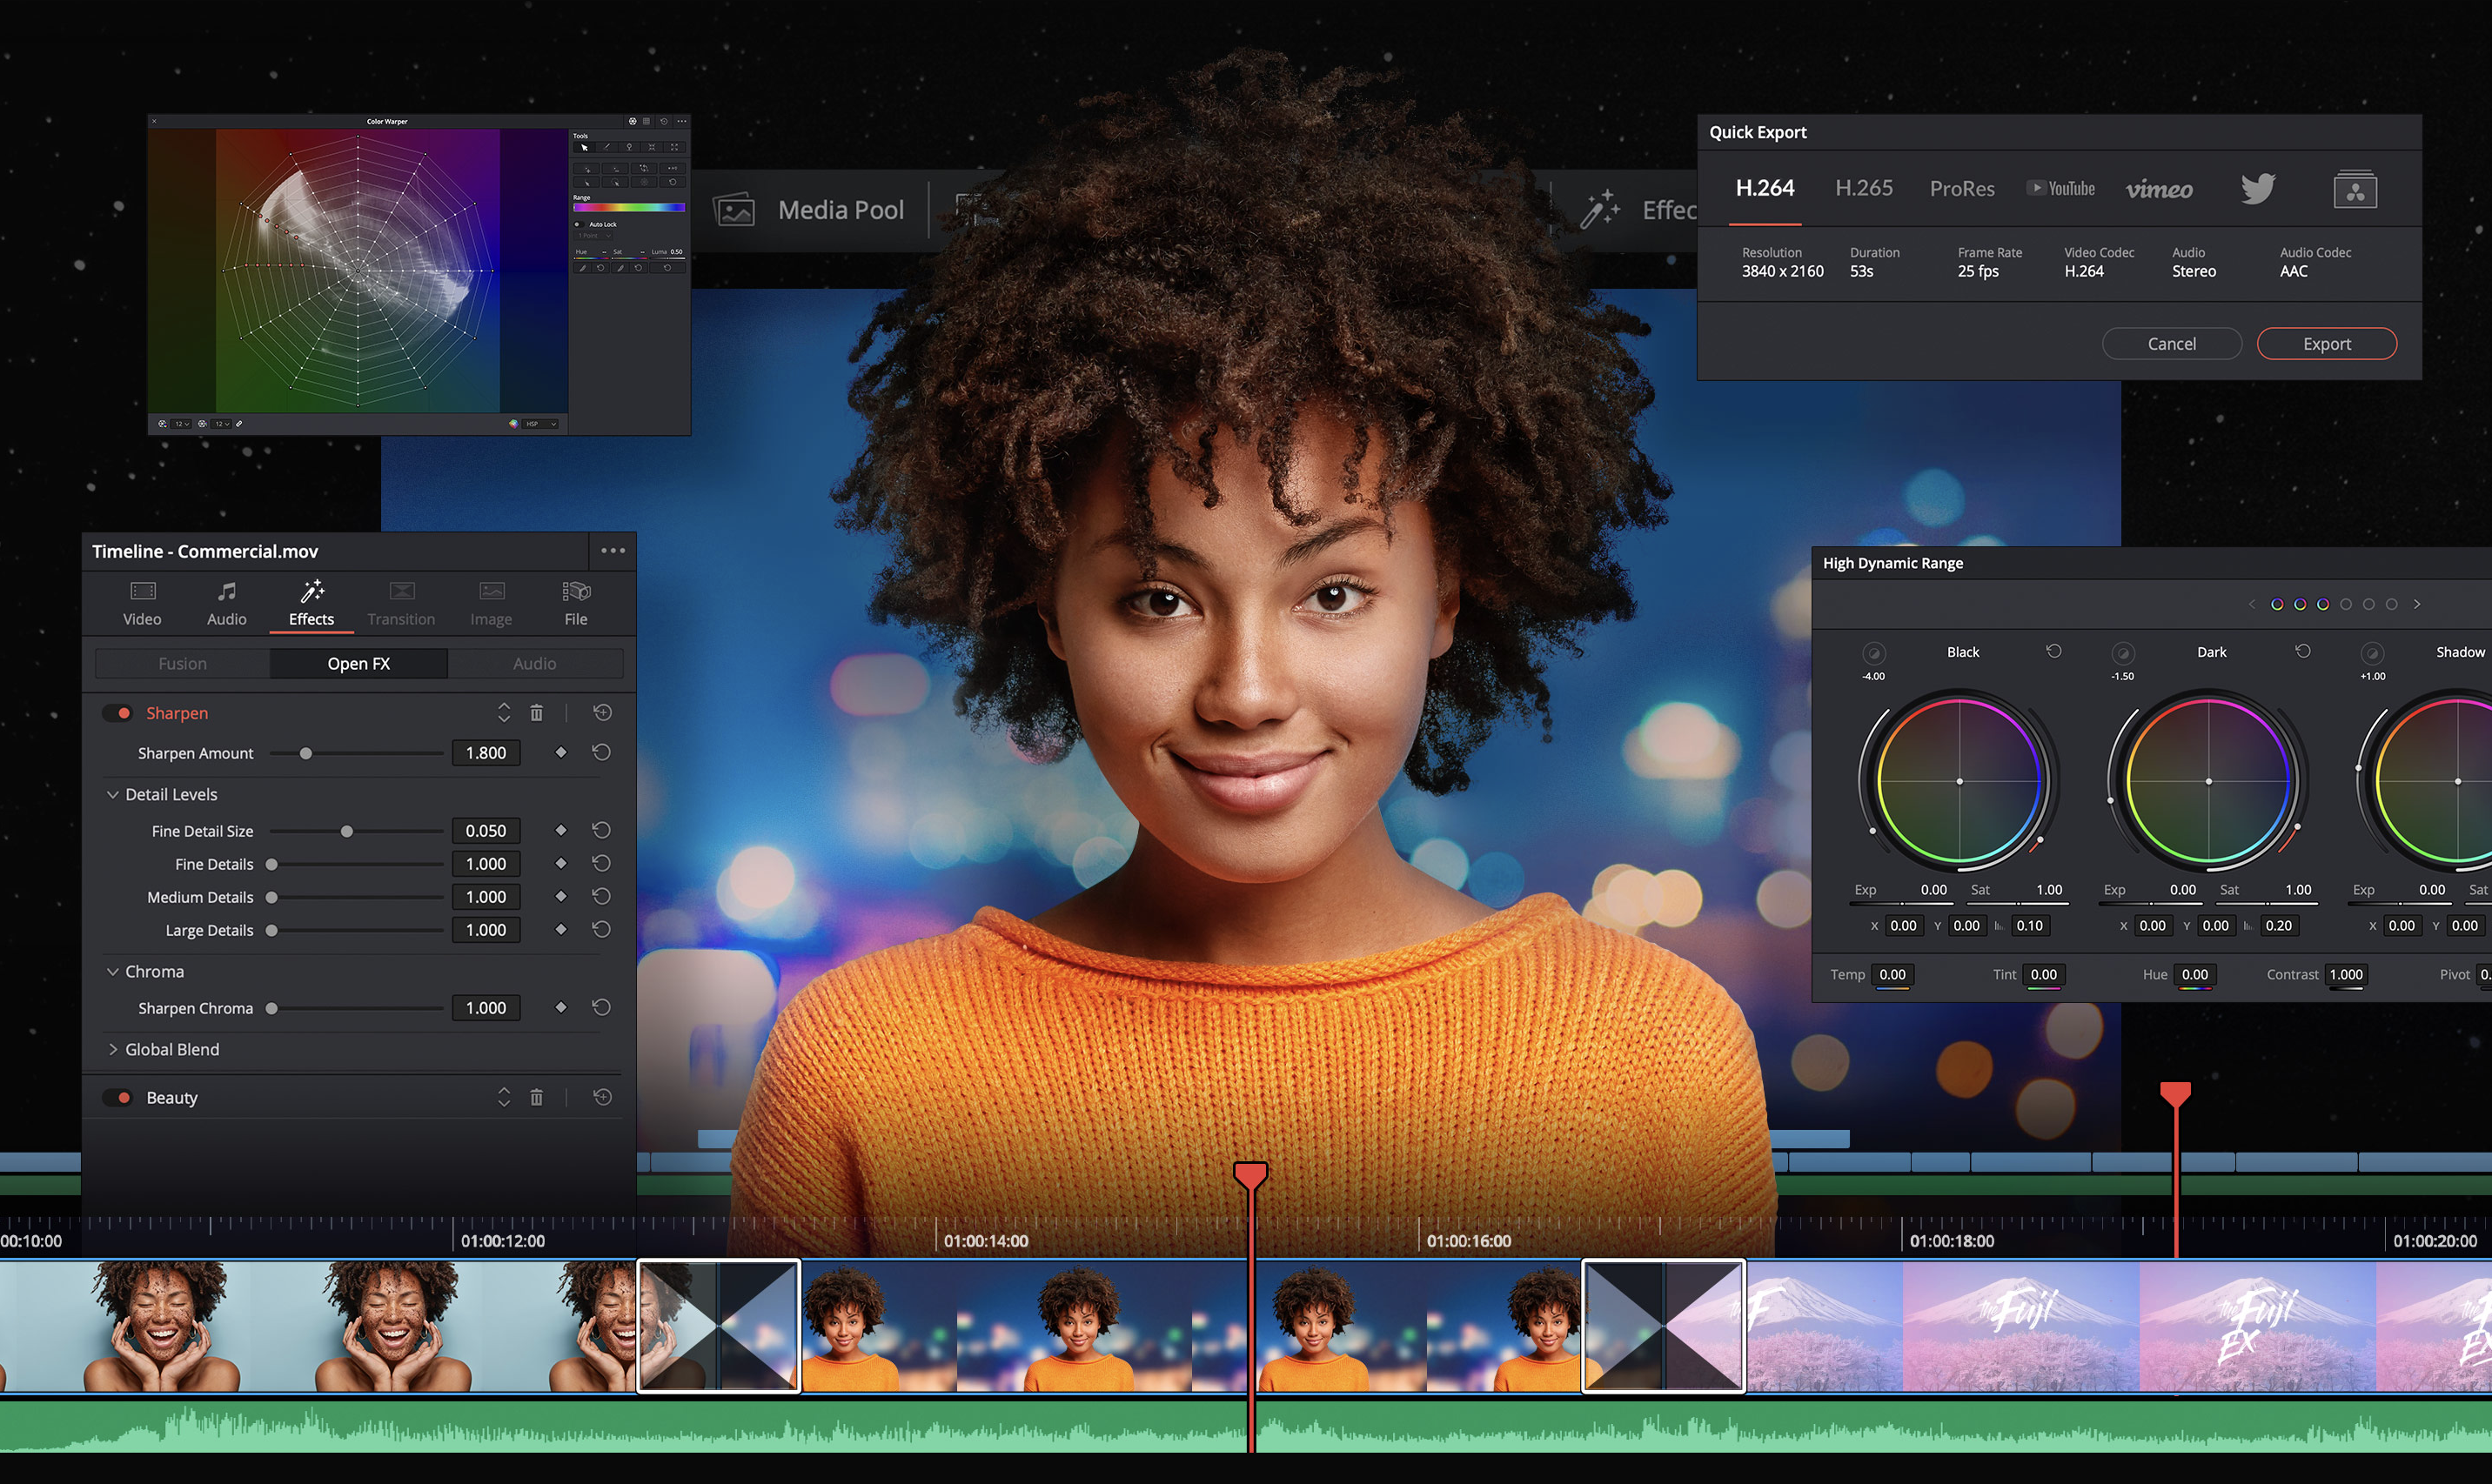Viewport: 2492px width, 1484px height.
Task: Open the Effects wand icon in toolbar
Action: pyautogui.click(x=1600, y=209)
